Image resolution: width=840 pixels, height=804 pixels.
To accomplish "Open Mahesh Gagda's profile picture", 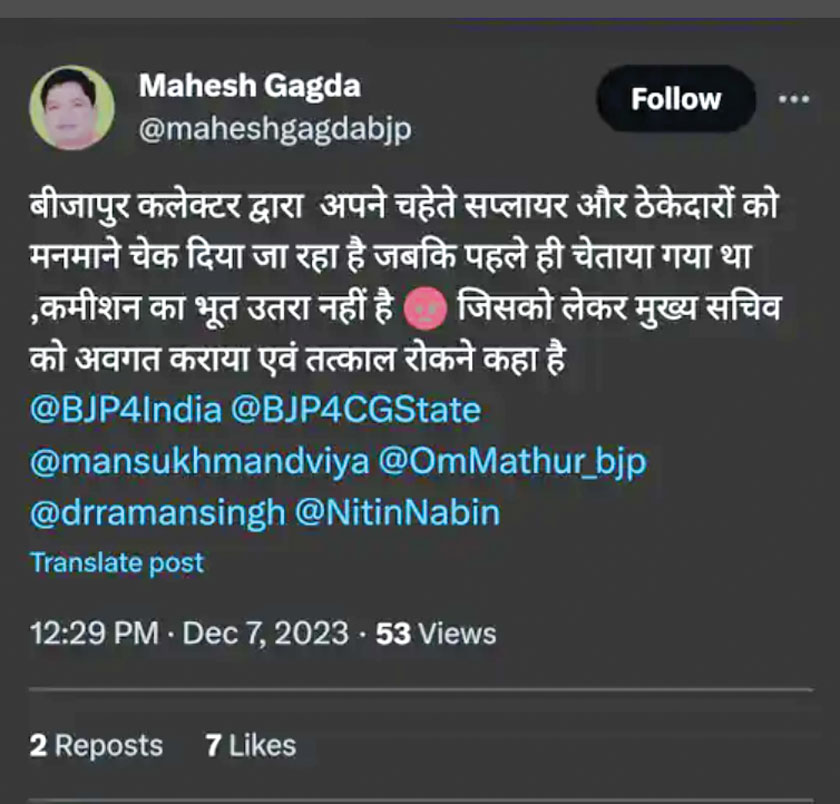I will (x=71, y=108).
